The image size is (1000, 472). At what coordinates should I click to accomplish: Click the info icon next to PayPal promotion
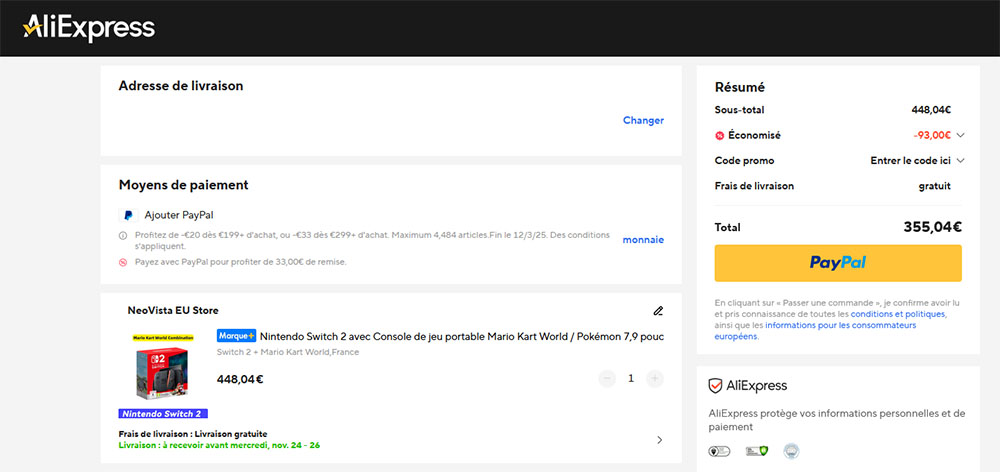coord(123,236)
